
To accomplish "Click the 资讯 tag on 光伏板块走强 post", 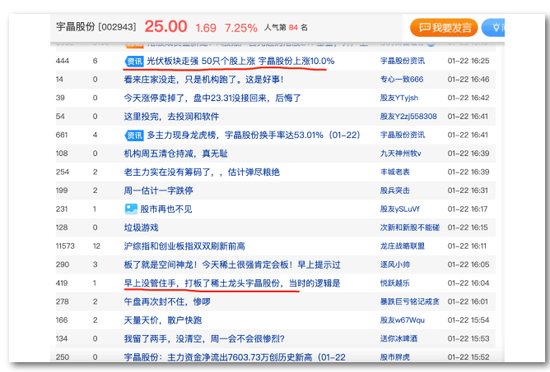I will coord(134,61).
